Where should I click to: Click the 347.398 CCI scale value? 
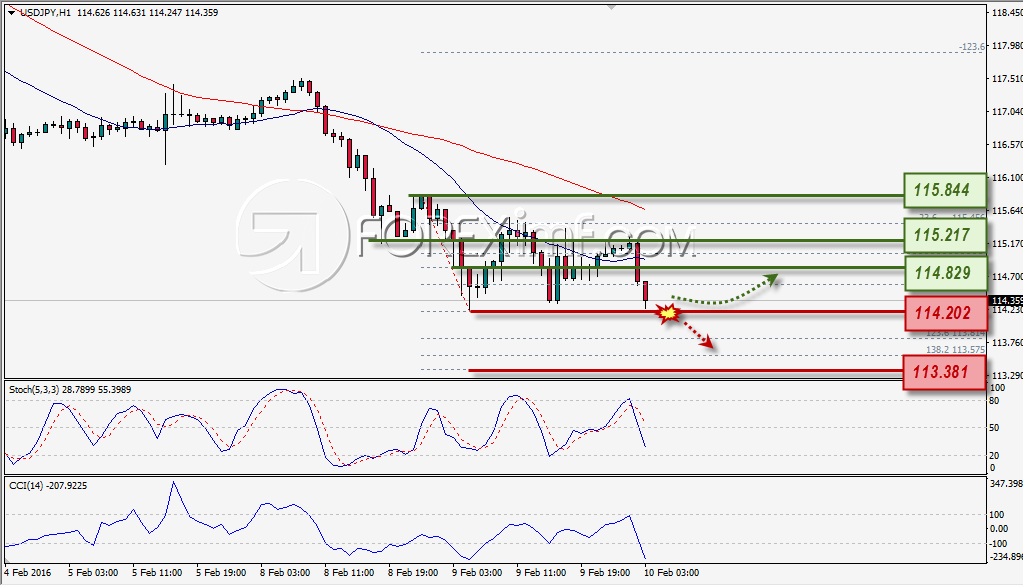(x=1006, y=484)
